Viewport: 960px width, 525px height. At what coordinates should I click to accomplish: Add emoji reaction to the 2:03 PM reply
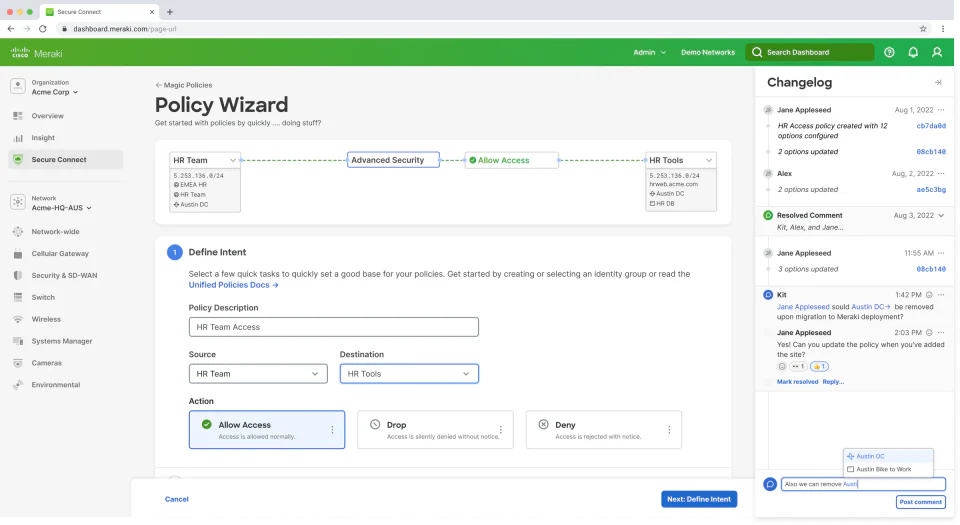click(x=929, y=333)
